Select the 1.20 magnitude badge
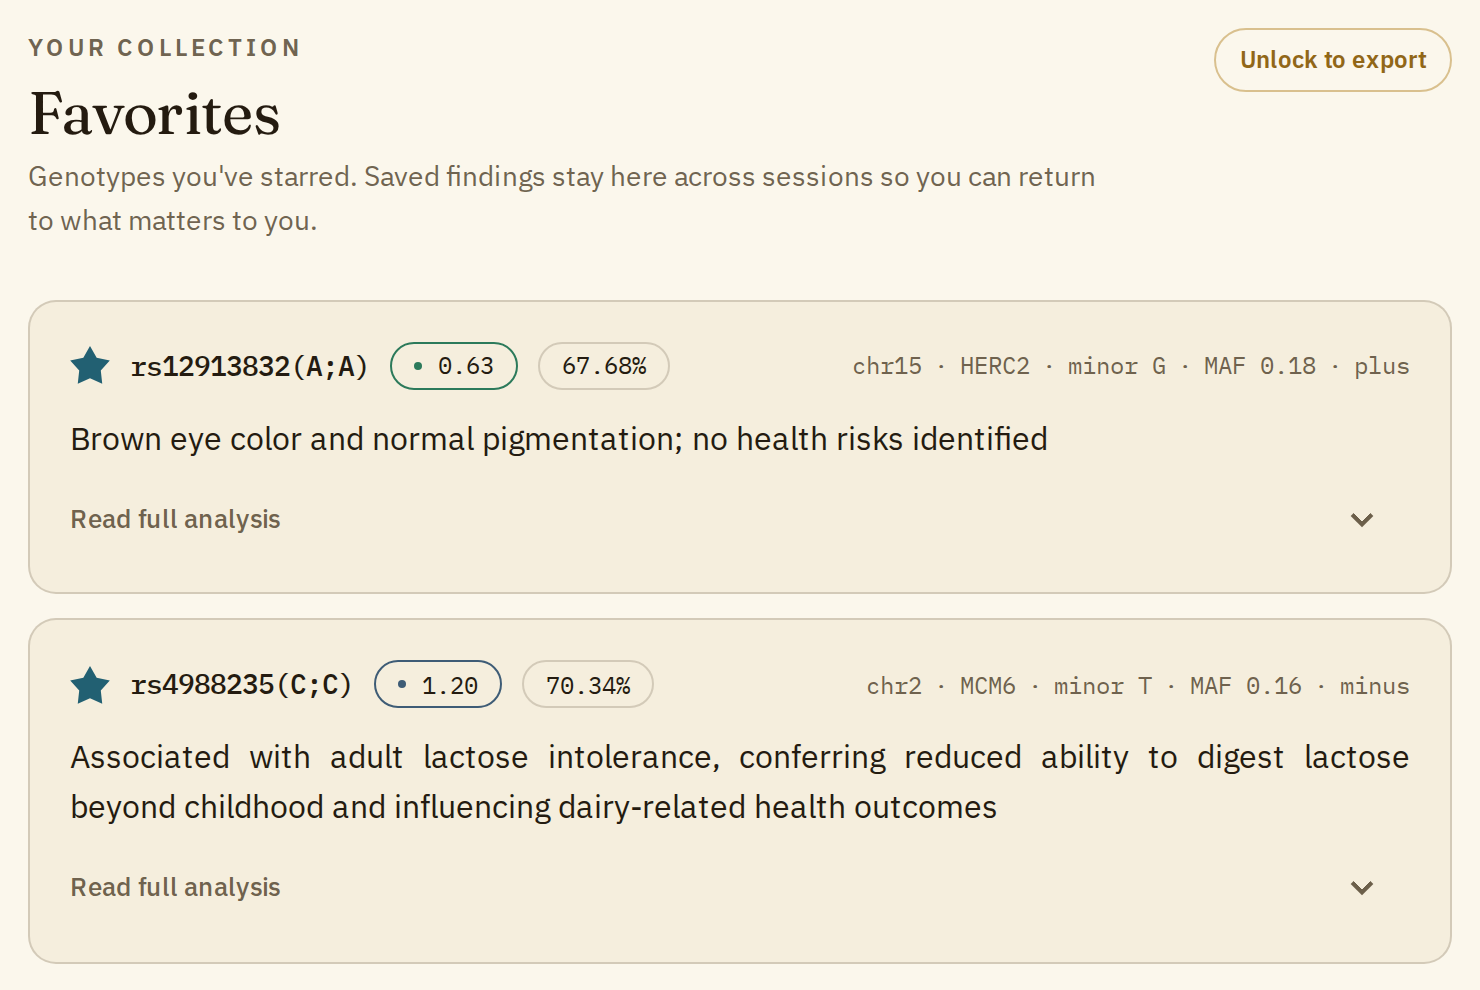Viewport: 1480px width, 990px height. point(438,685)
